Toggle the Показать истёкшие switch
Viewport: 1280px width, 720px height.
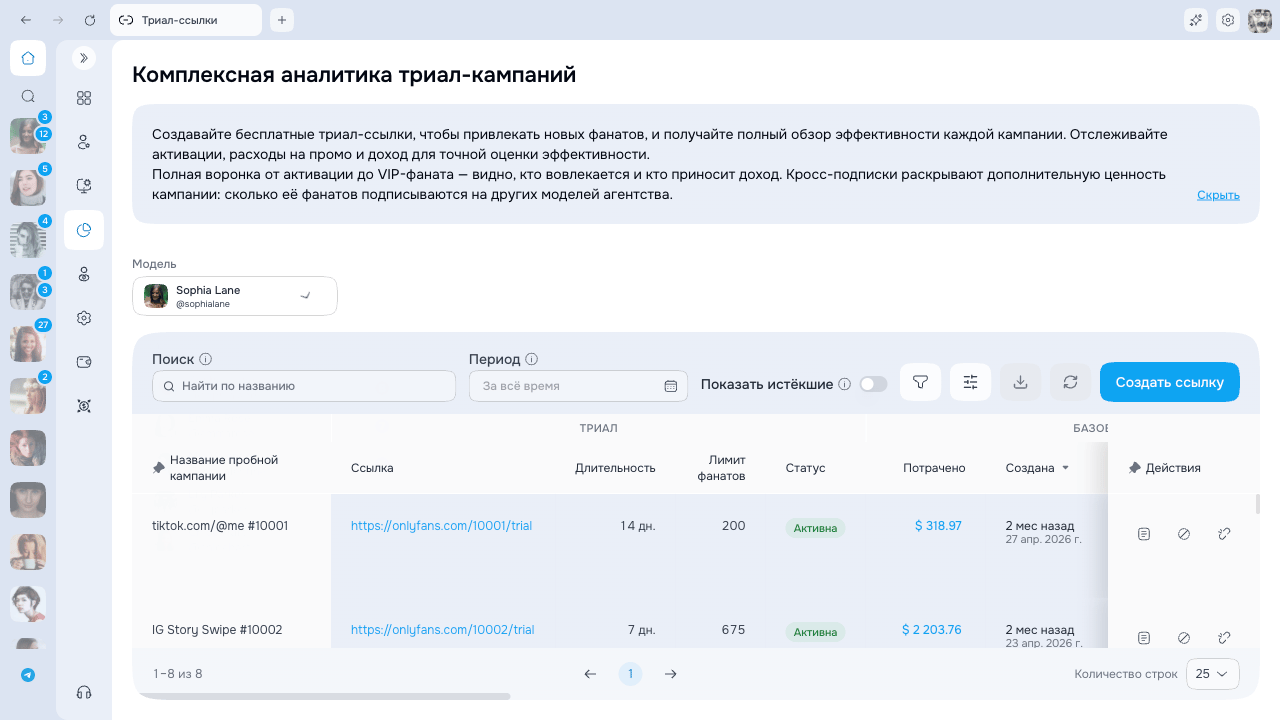873,384
